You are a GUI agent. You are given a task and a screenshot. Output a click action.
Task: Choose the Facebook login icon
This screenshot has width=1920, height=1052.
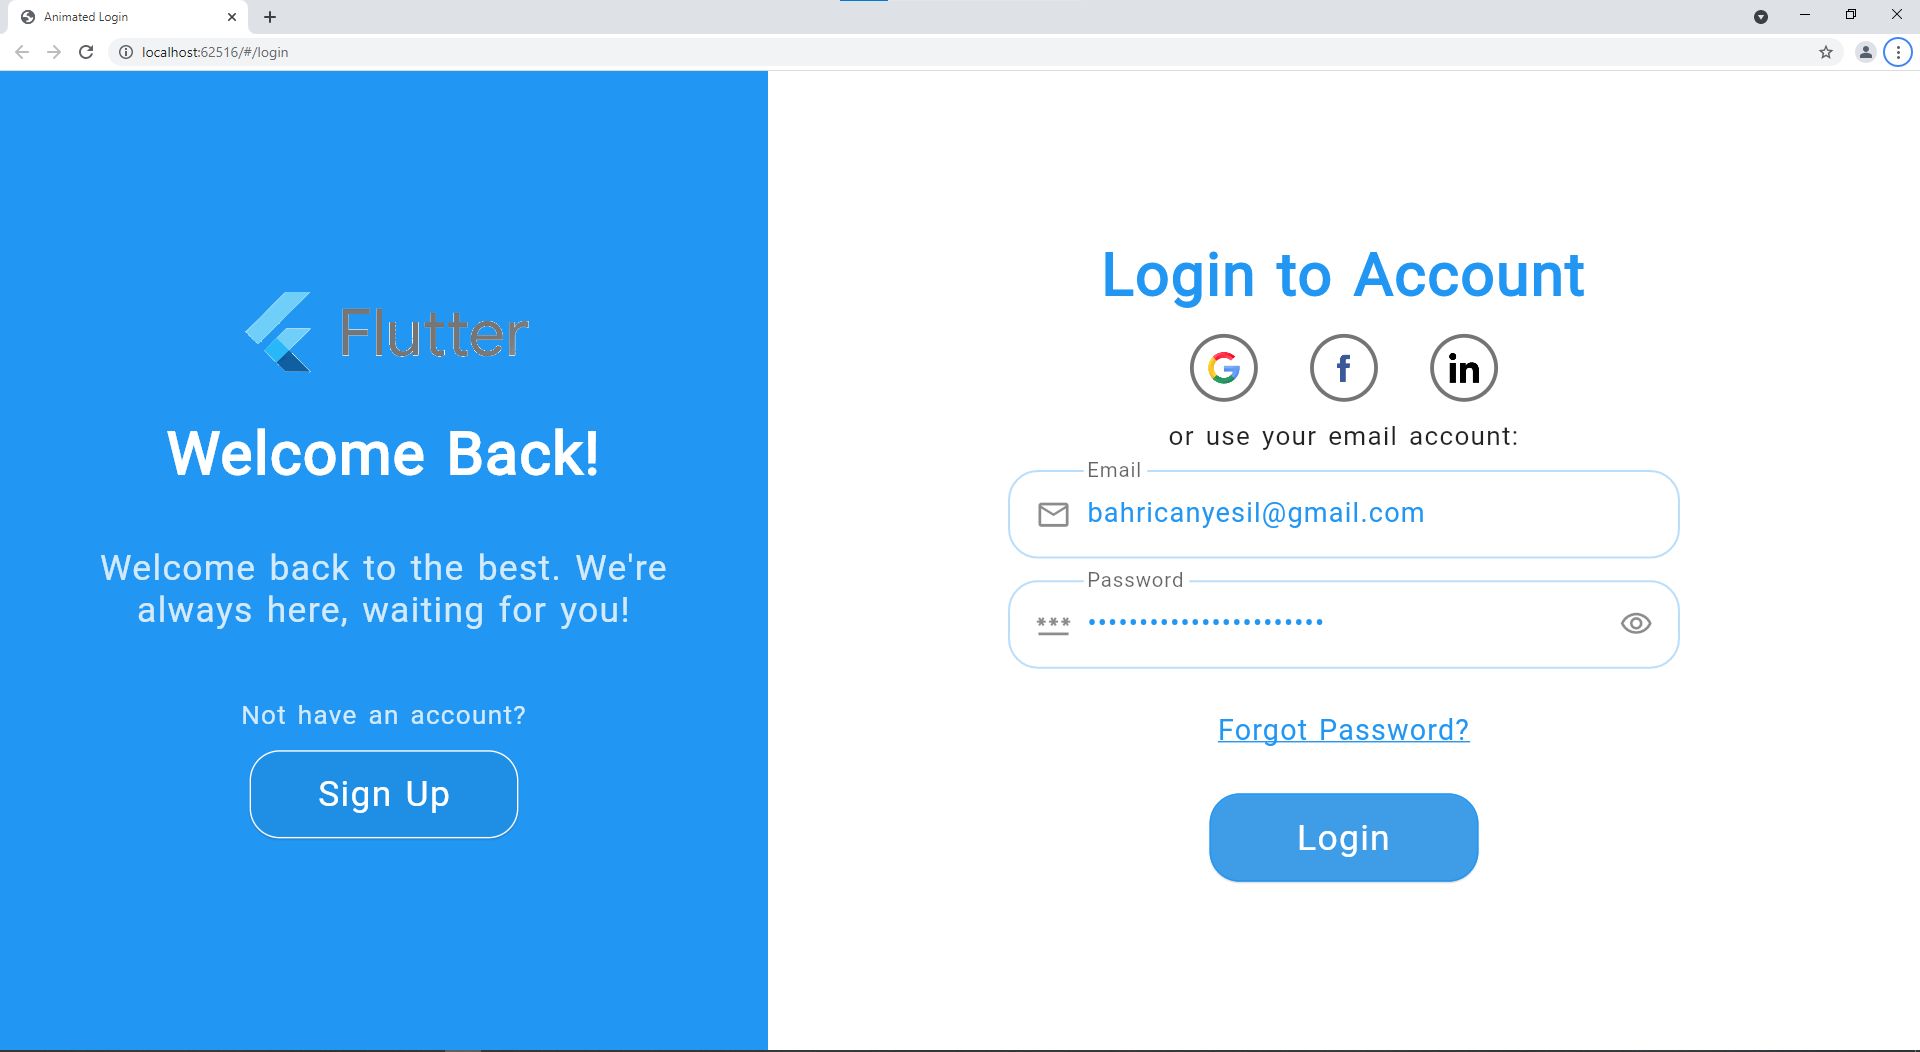1343,368
